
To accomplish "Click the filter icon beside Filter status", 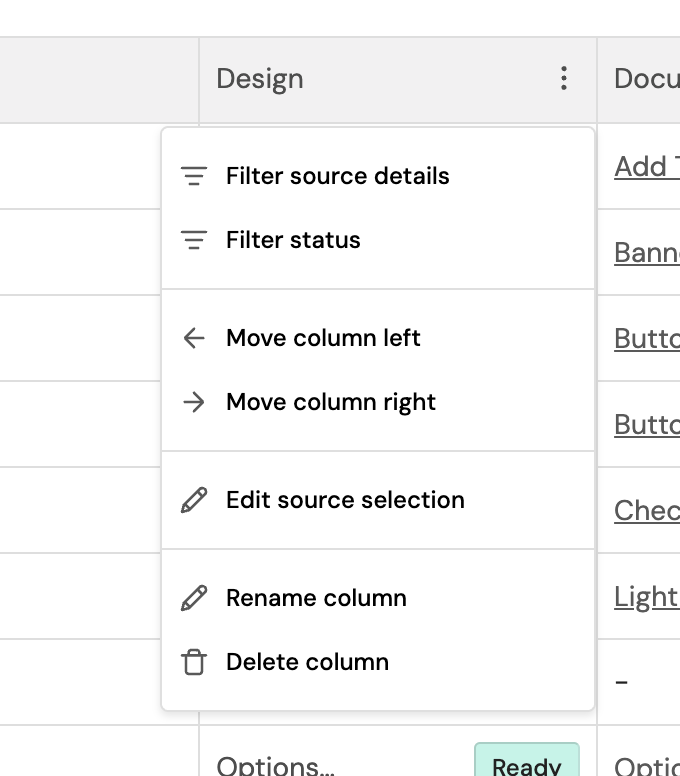I will (194, 241).
